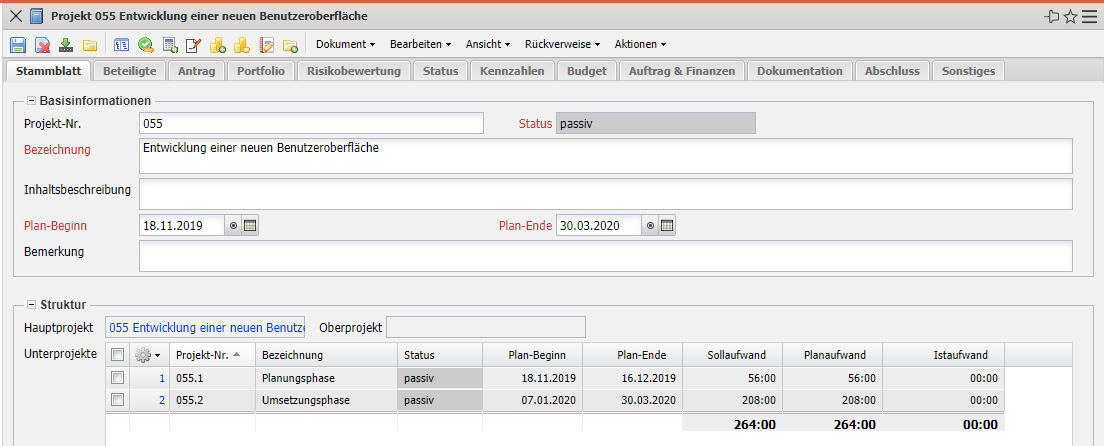Open the Dokumentation tab
This screenshot has width=1104, height=446.
pos(799,71)
